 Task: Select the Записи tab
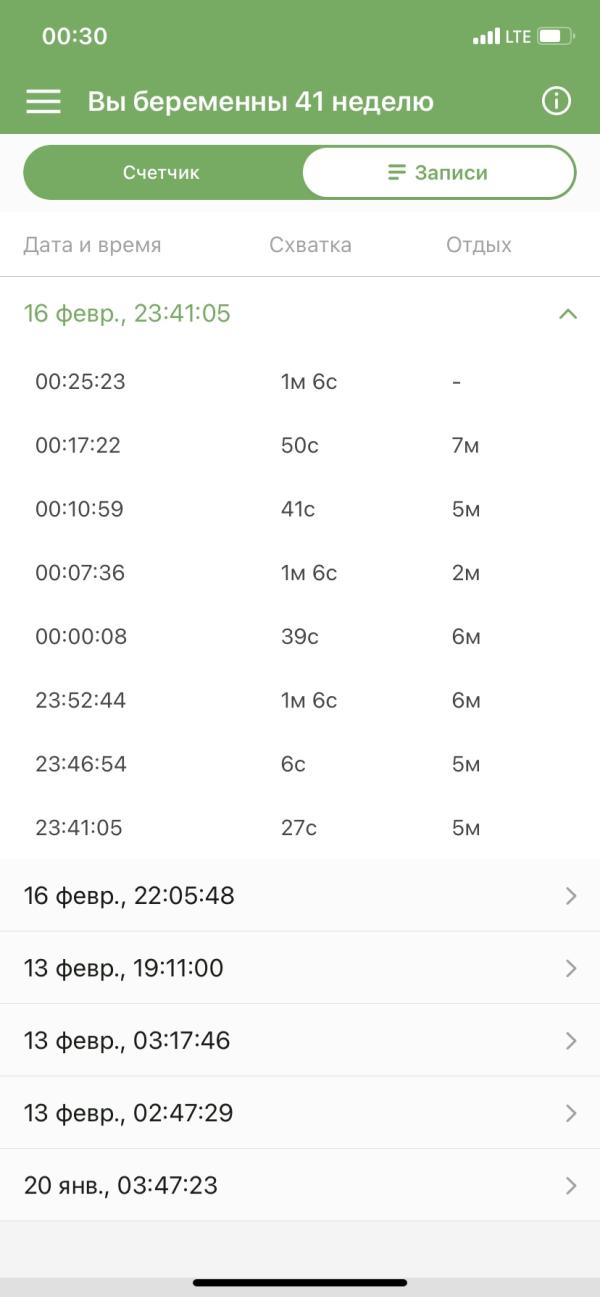pyautogui.click(x=438, y=173)
